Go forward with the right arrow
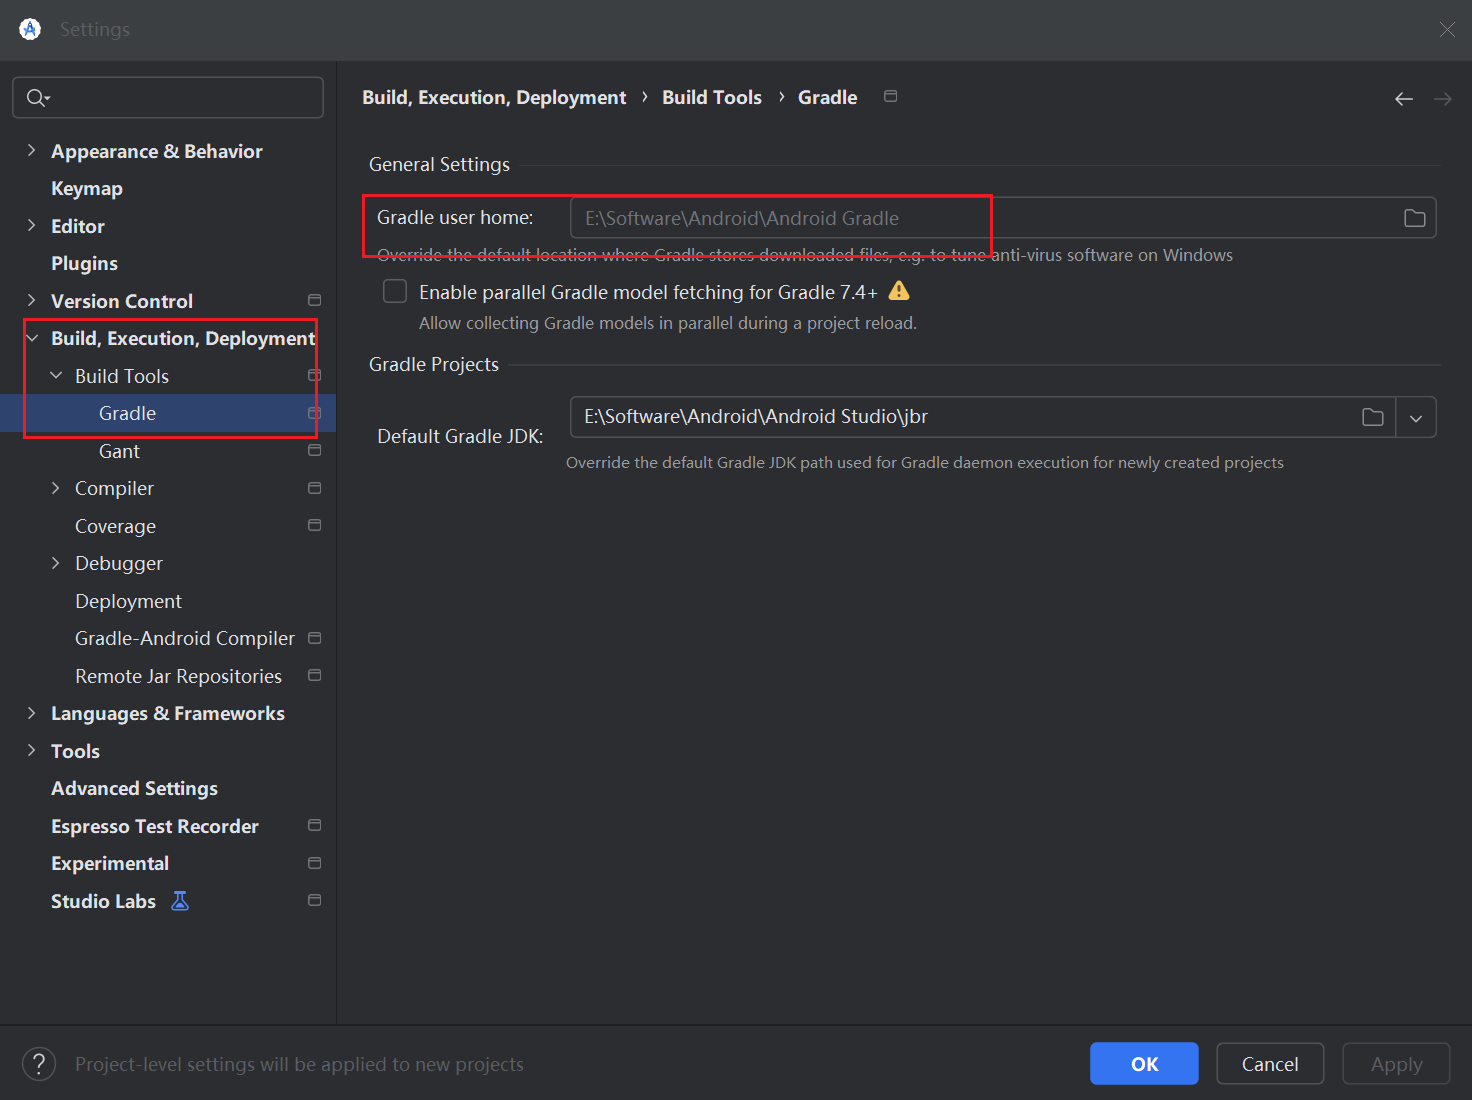The height and width of the screenshot is (1100, 1472). [1442, 98]
